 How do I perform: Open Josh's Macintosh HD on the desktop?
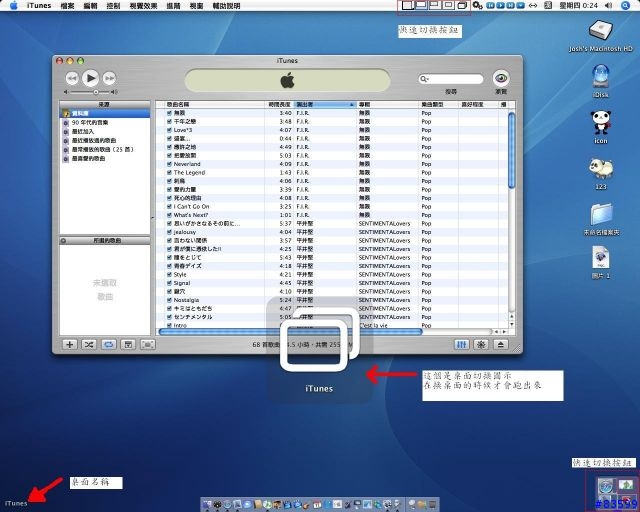(600, 36)
